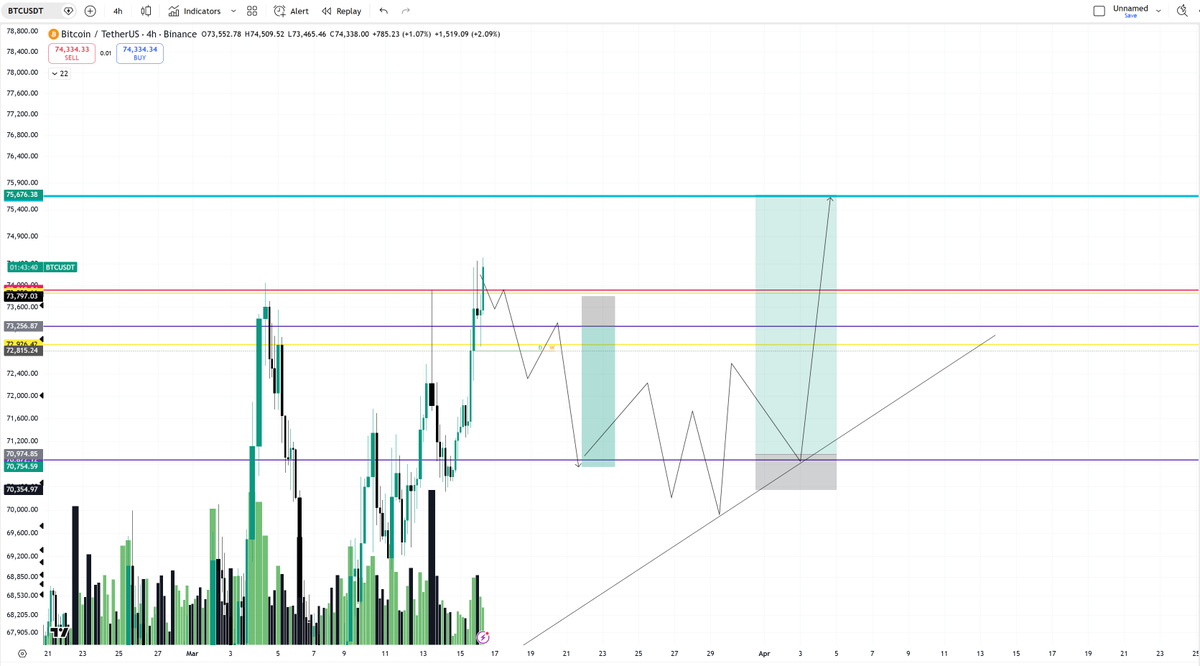Select the 75,676.38 cyan price label
This screenshot has width=1200, height=666.
point(22,195)
